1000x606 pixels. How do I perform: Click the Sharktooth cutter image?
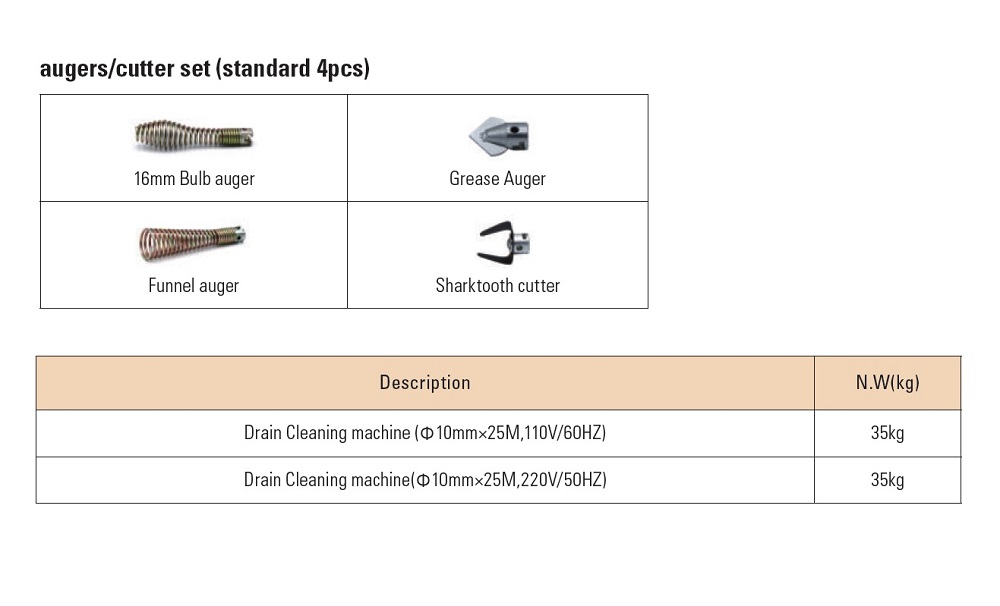504,243
